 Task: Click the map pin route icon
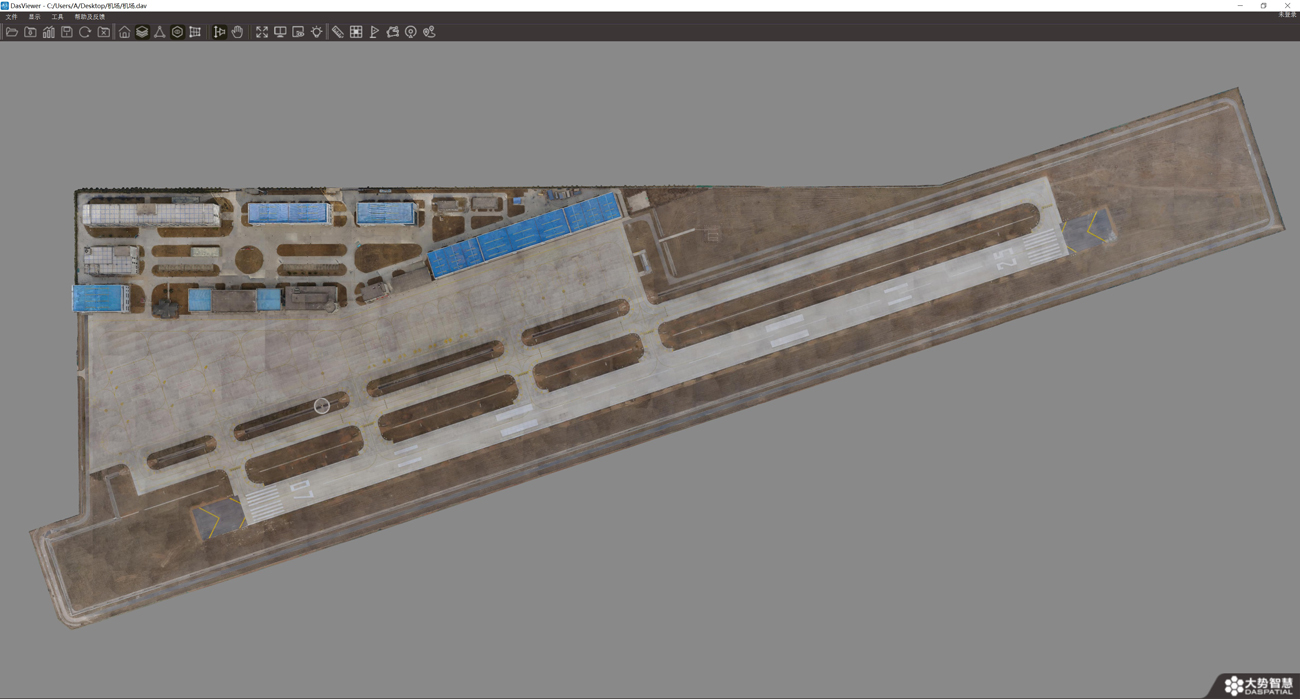coord(429,32)
